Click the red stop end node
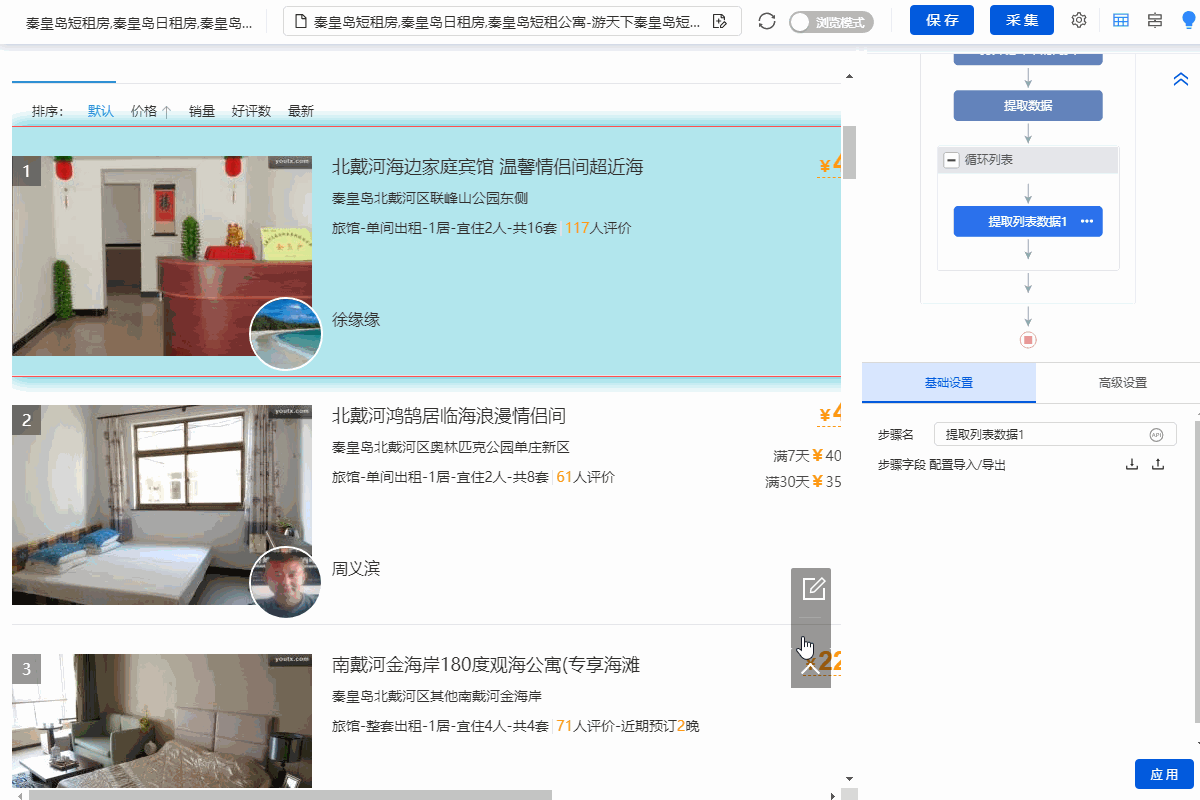Image resolution: width=1200 pixels, height=800 pixels. [x=1028, y=340]
